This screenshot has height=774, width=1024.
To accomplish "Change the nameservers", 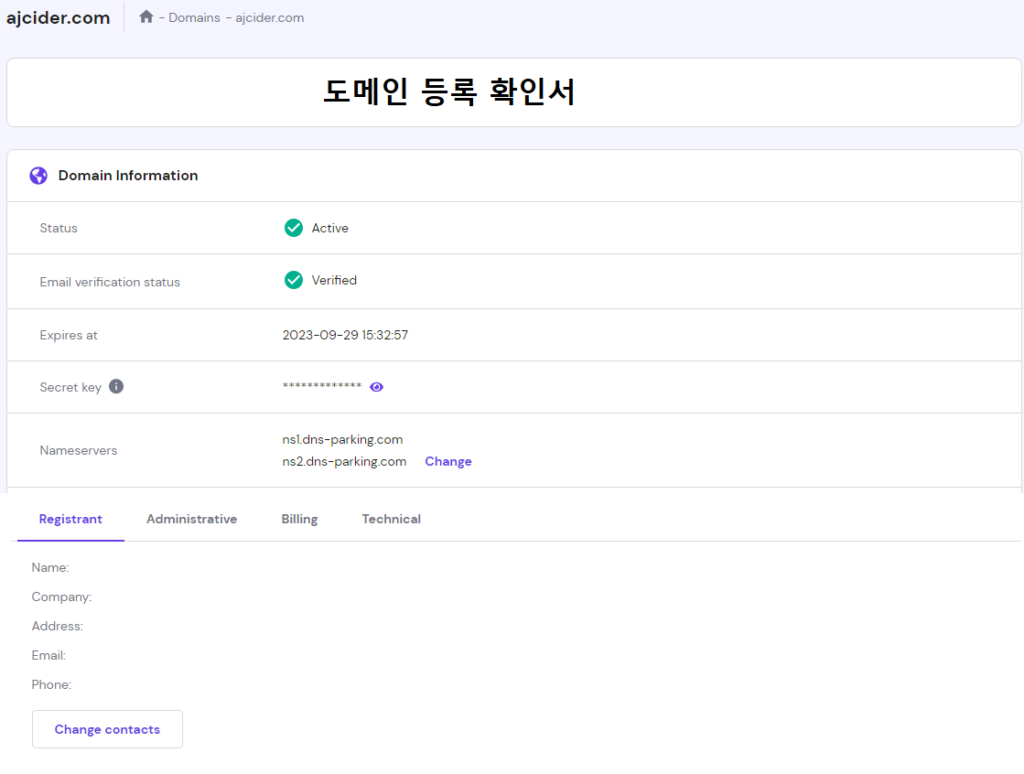I will [448, 461].
